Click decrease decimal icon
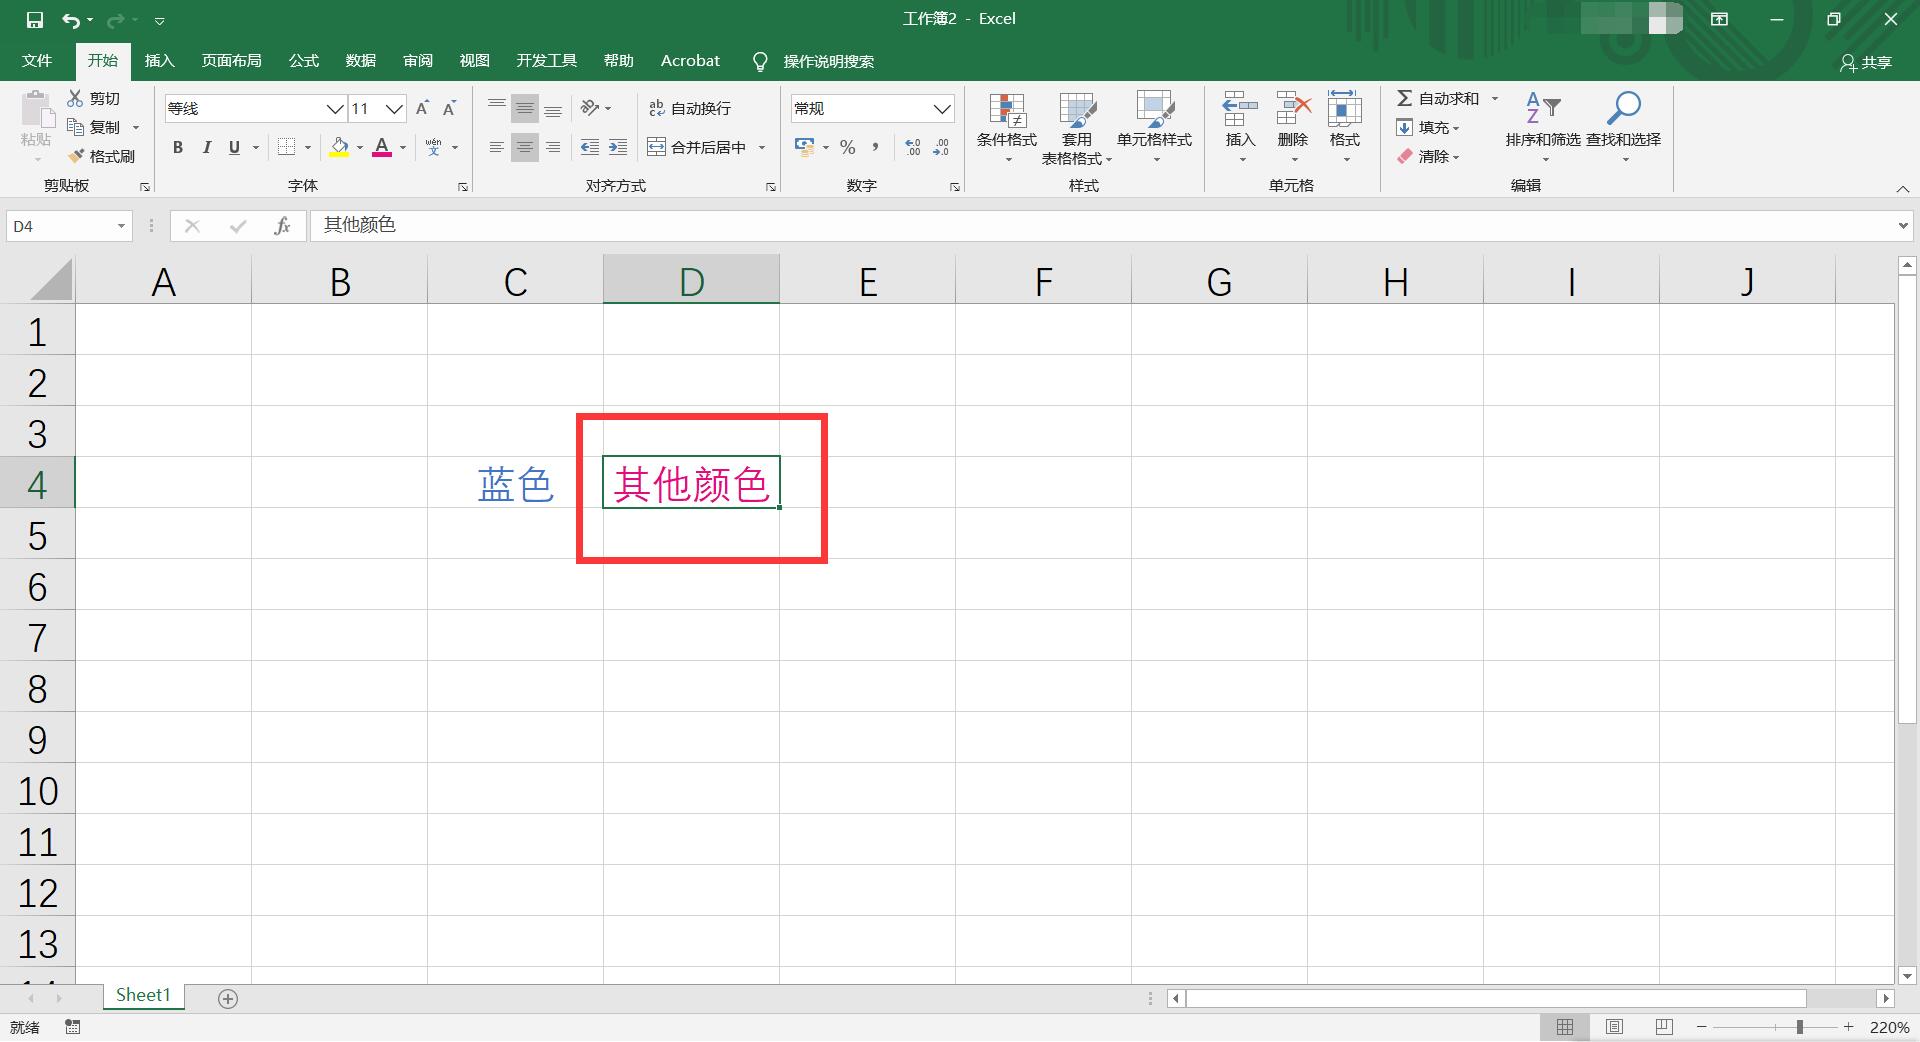1920x1042 pixels. click(941, 147)
